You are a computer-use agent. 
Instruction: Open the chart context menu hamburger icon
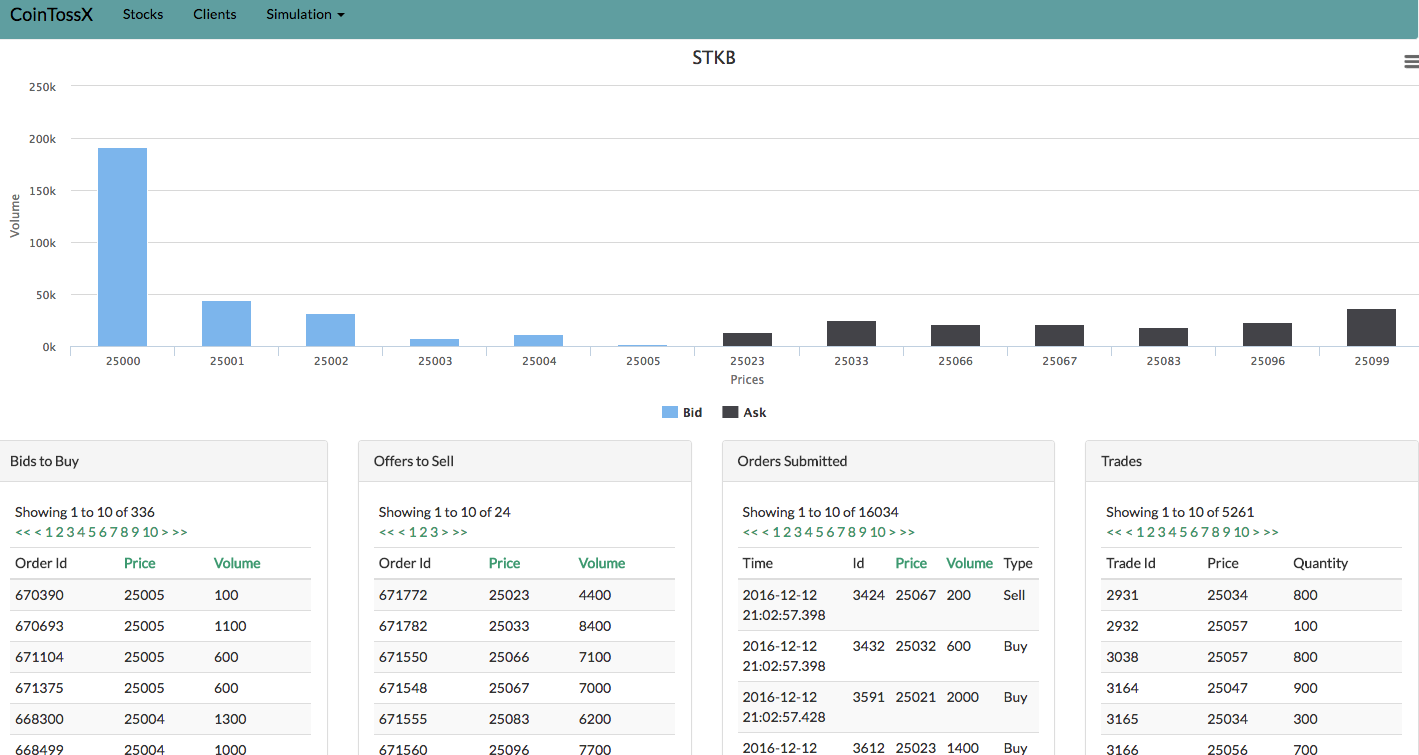[x=1411, y=62]
